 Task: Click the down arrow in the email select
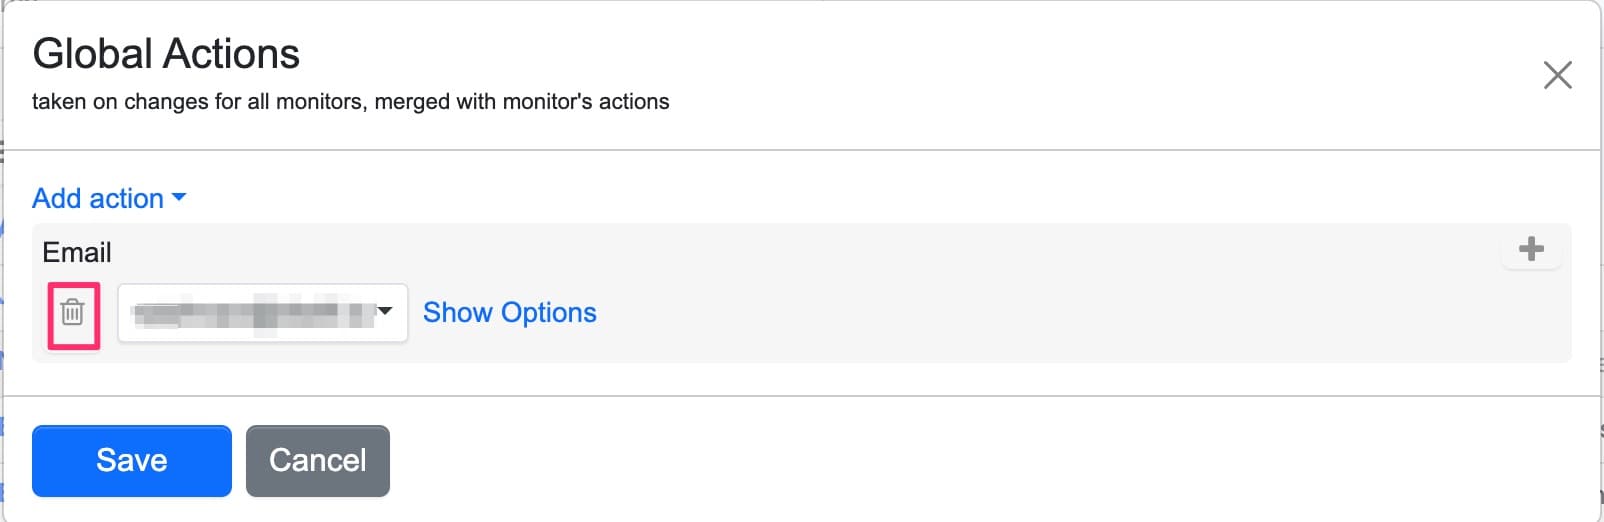pos(385,312)
